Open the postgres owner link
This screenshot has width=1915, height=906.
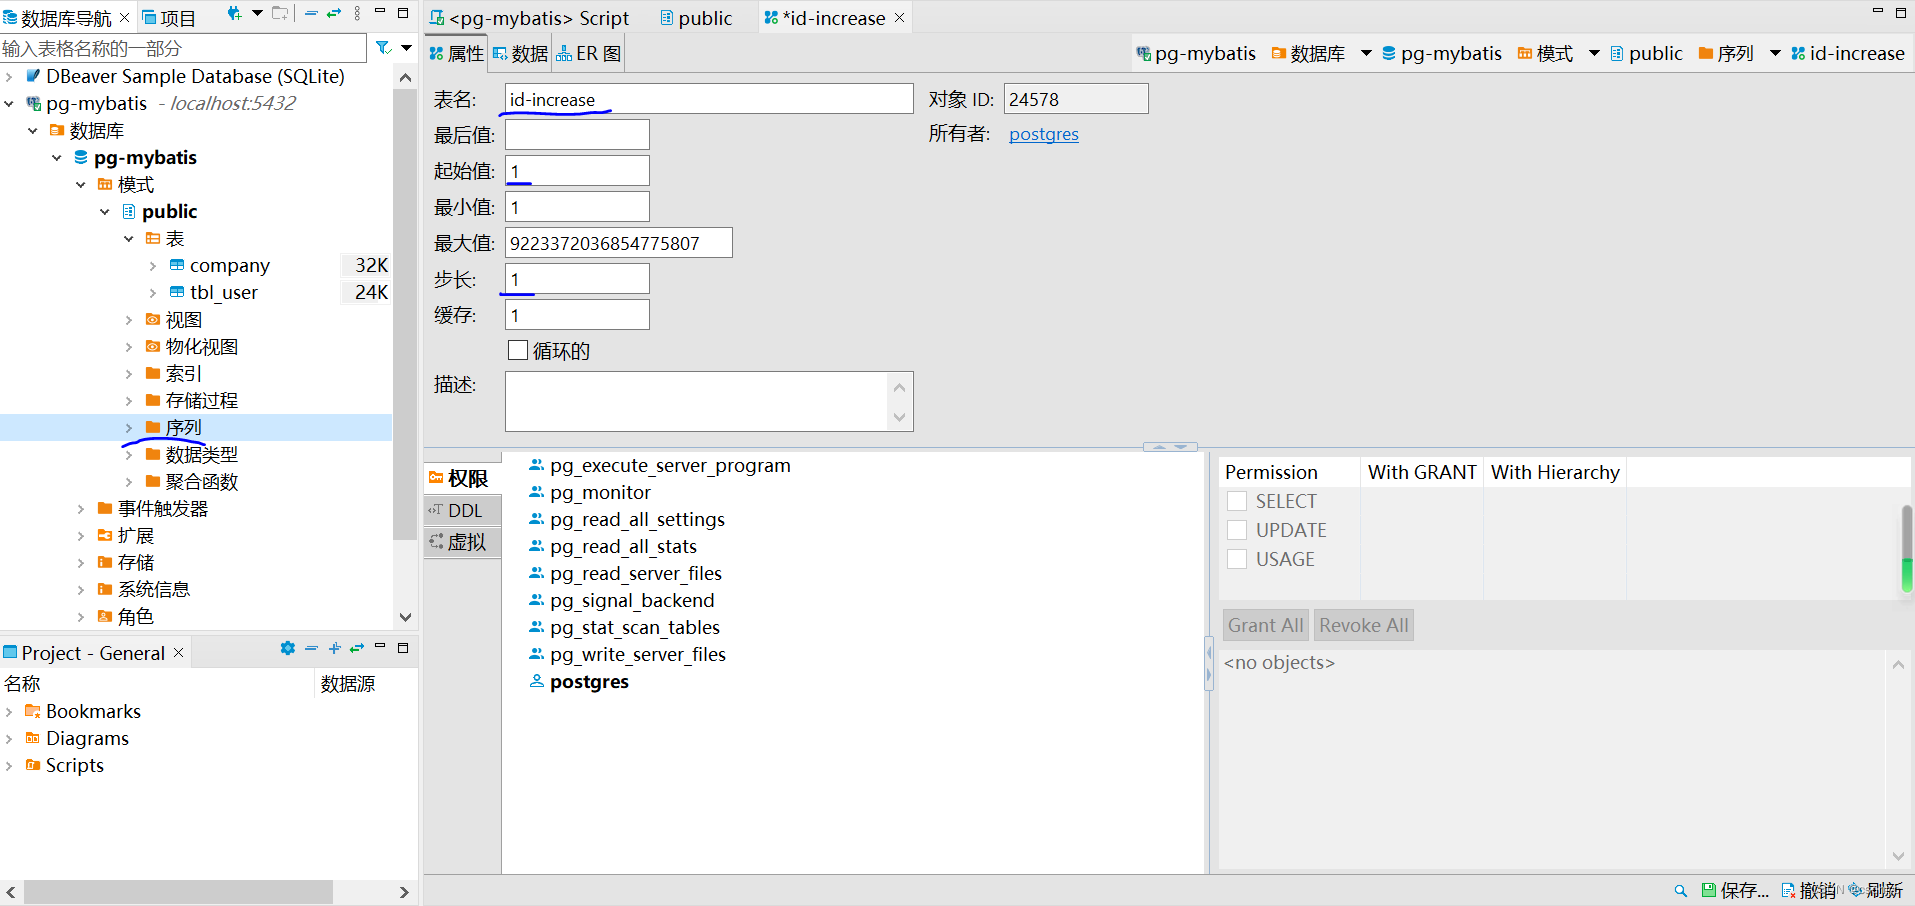[1043, 133]
